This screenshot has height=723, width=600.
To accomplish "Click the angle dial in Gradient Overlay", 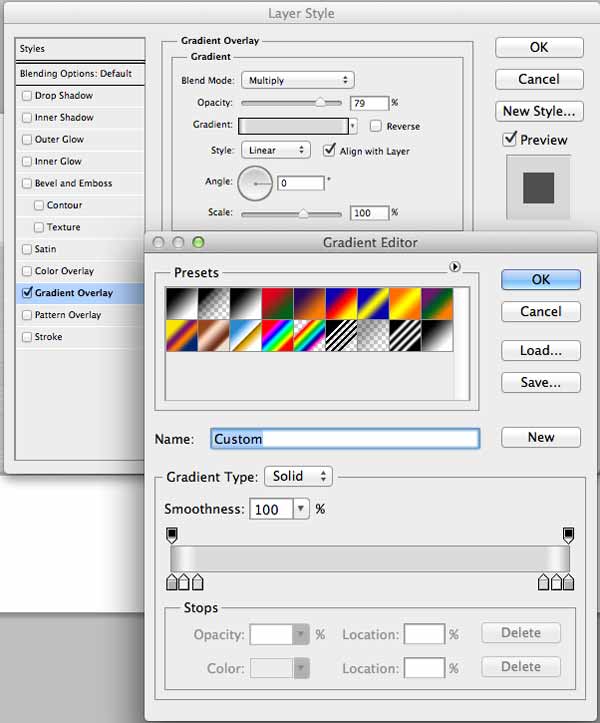I will click(x=255, y=184).
